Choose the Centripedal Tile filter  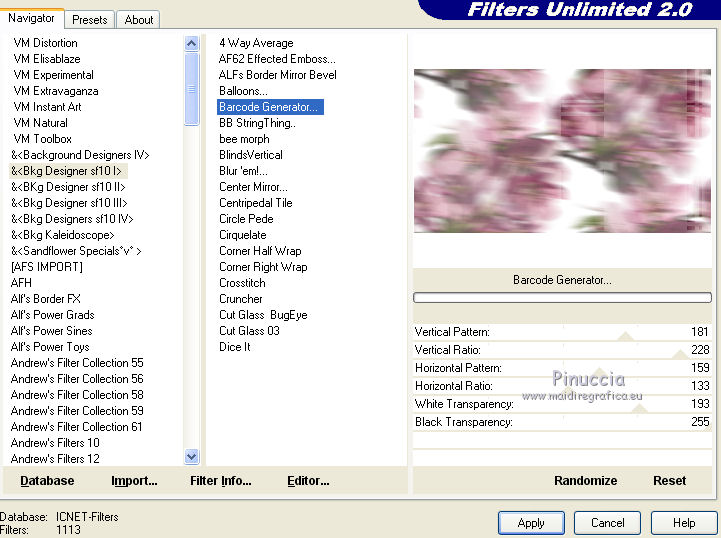(256, 203)
